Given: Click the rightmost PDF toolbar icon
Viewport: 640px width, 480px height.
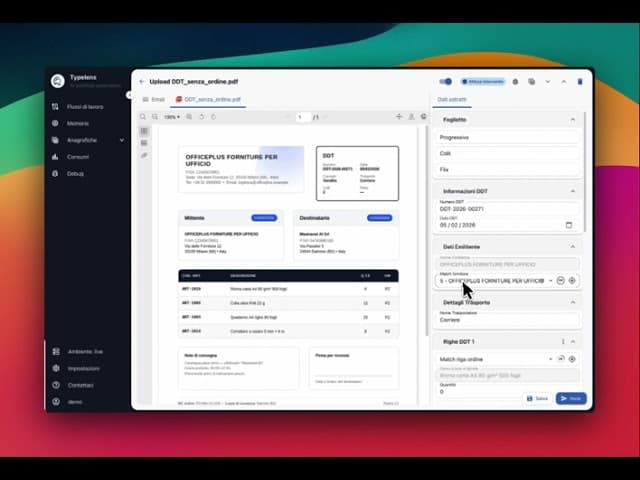Looking at the screenshot, I should pyautogui.click(x=423, y=117).
